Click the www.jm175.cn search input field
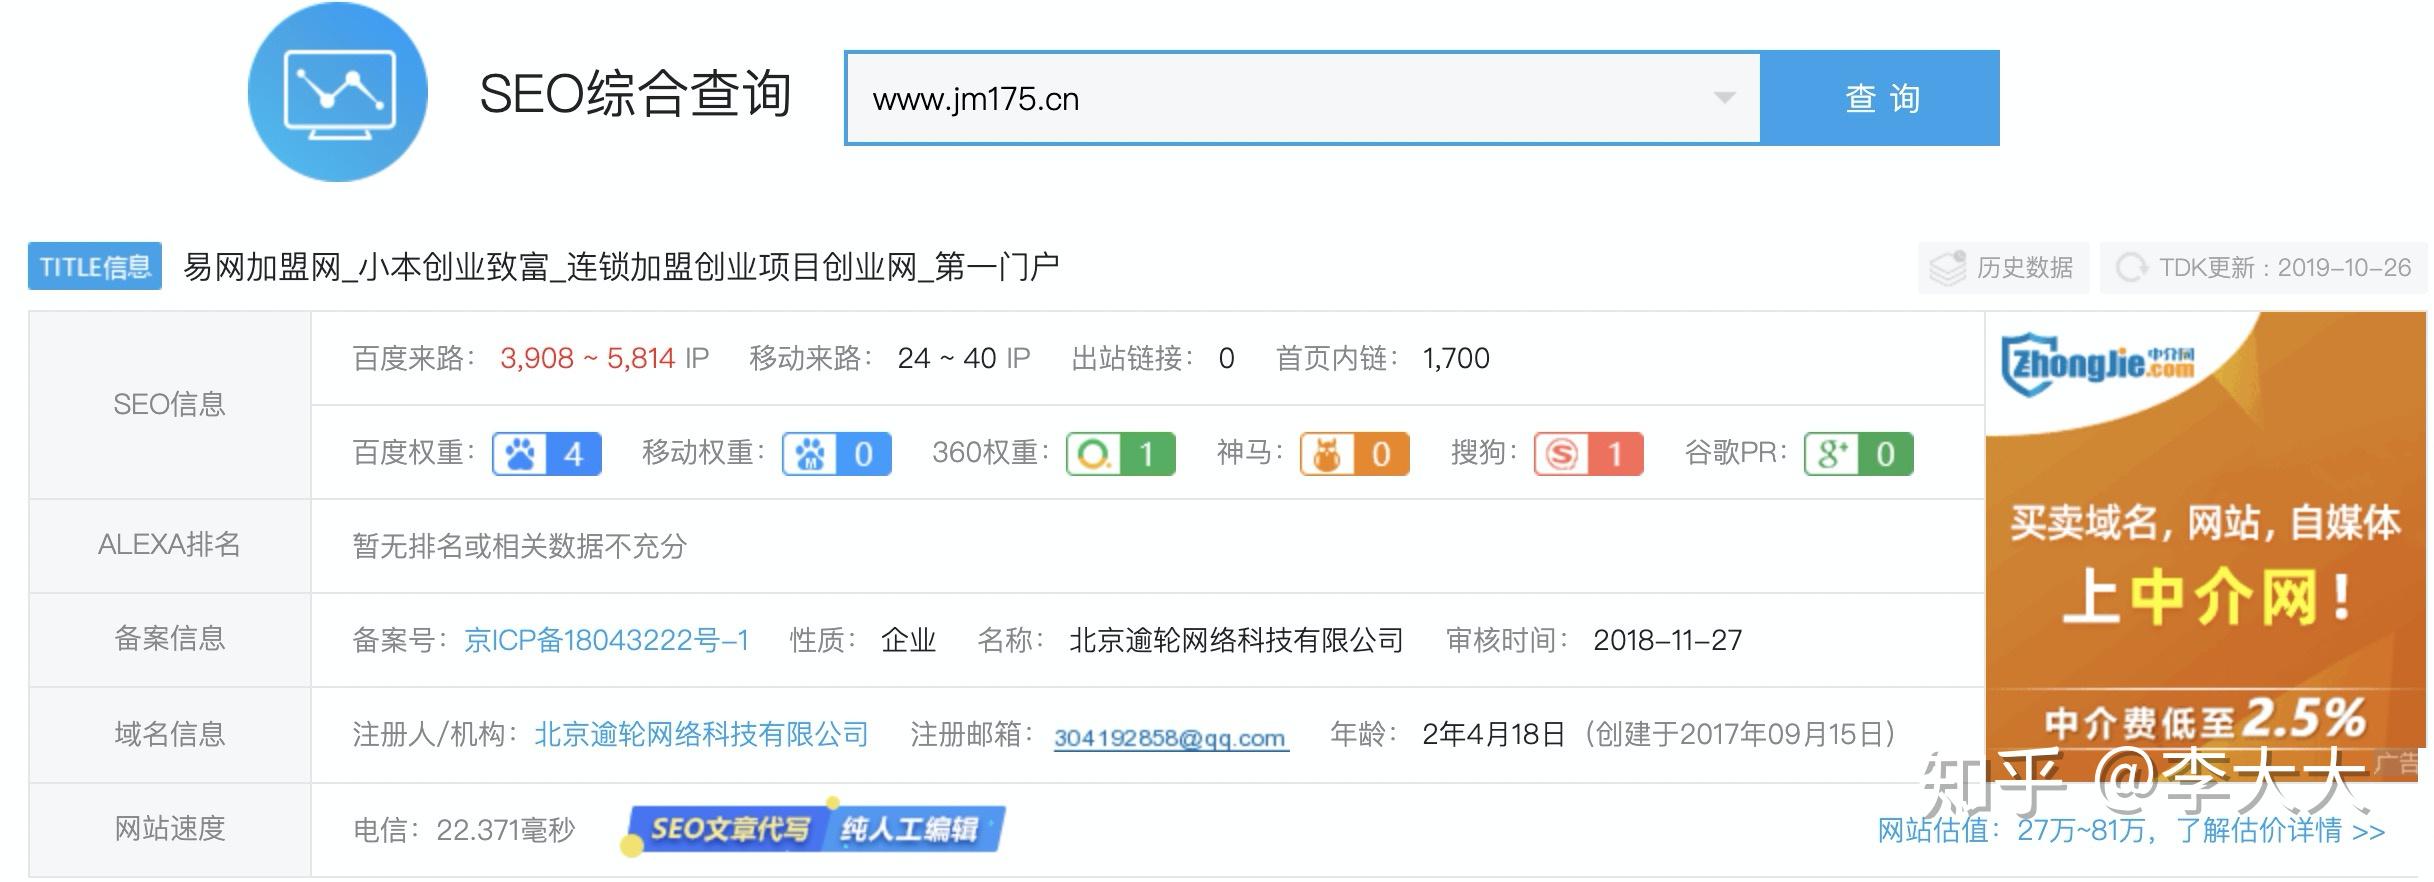Image resolution: width=2434 pixels, height=882 pixels. pos(1302,98)
